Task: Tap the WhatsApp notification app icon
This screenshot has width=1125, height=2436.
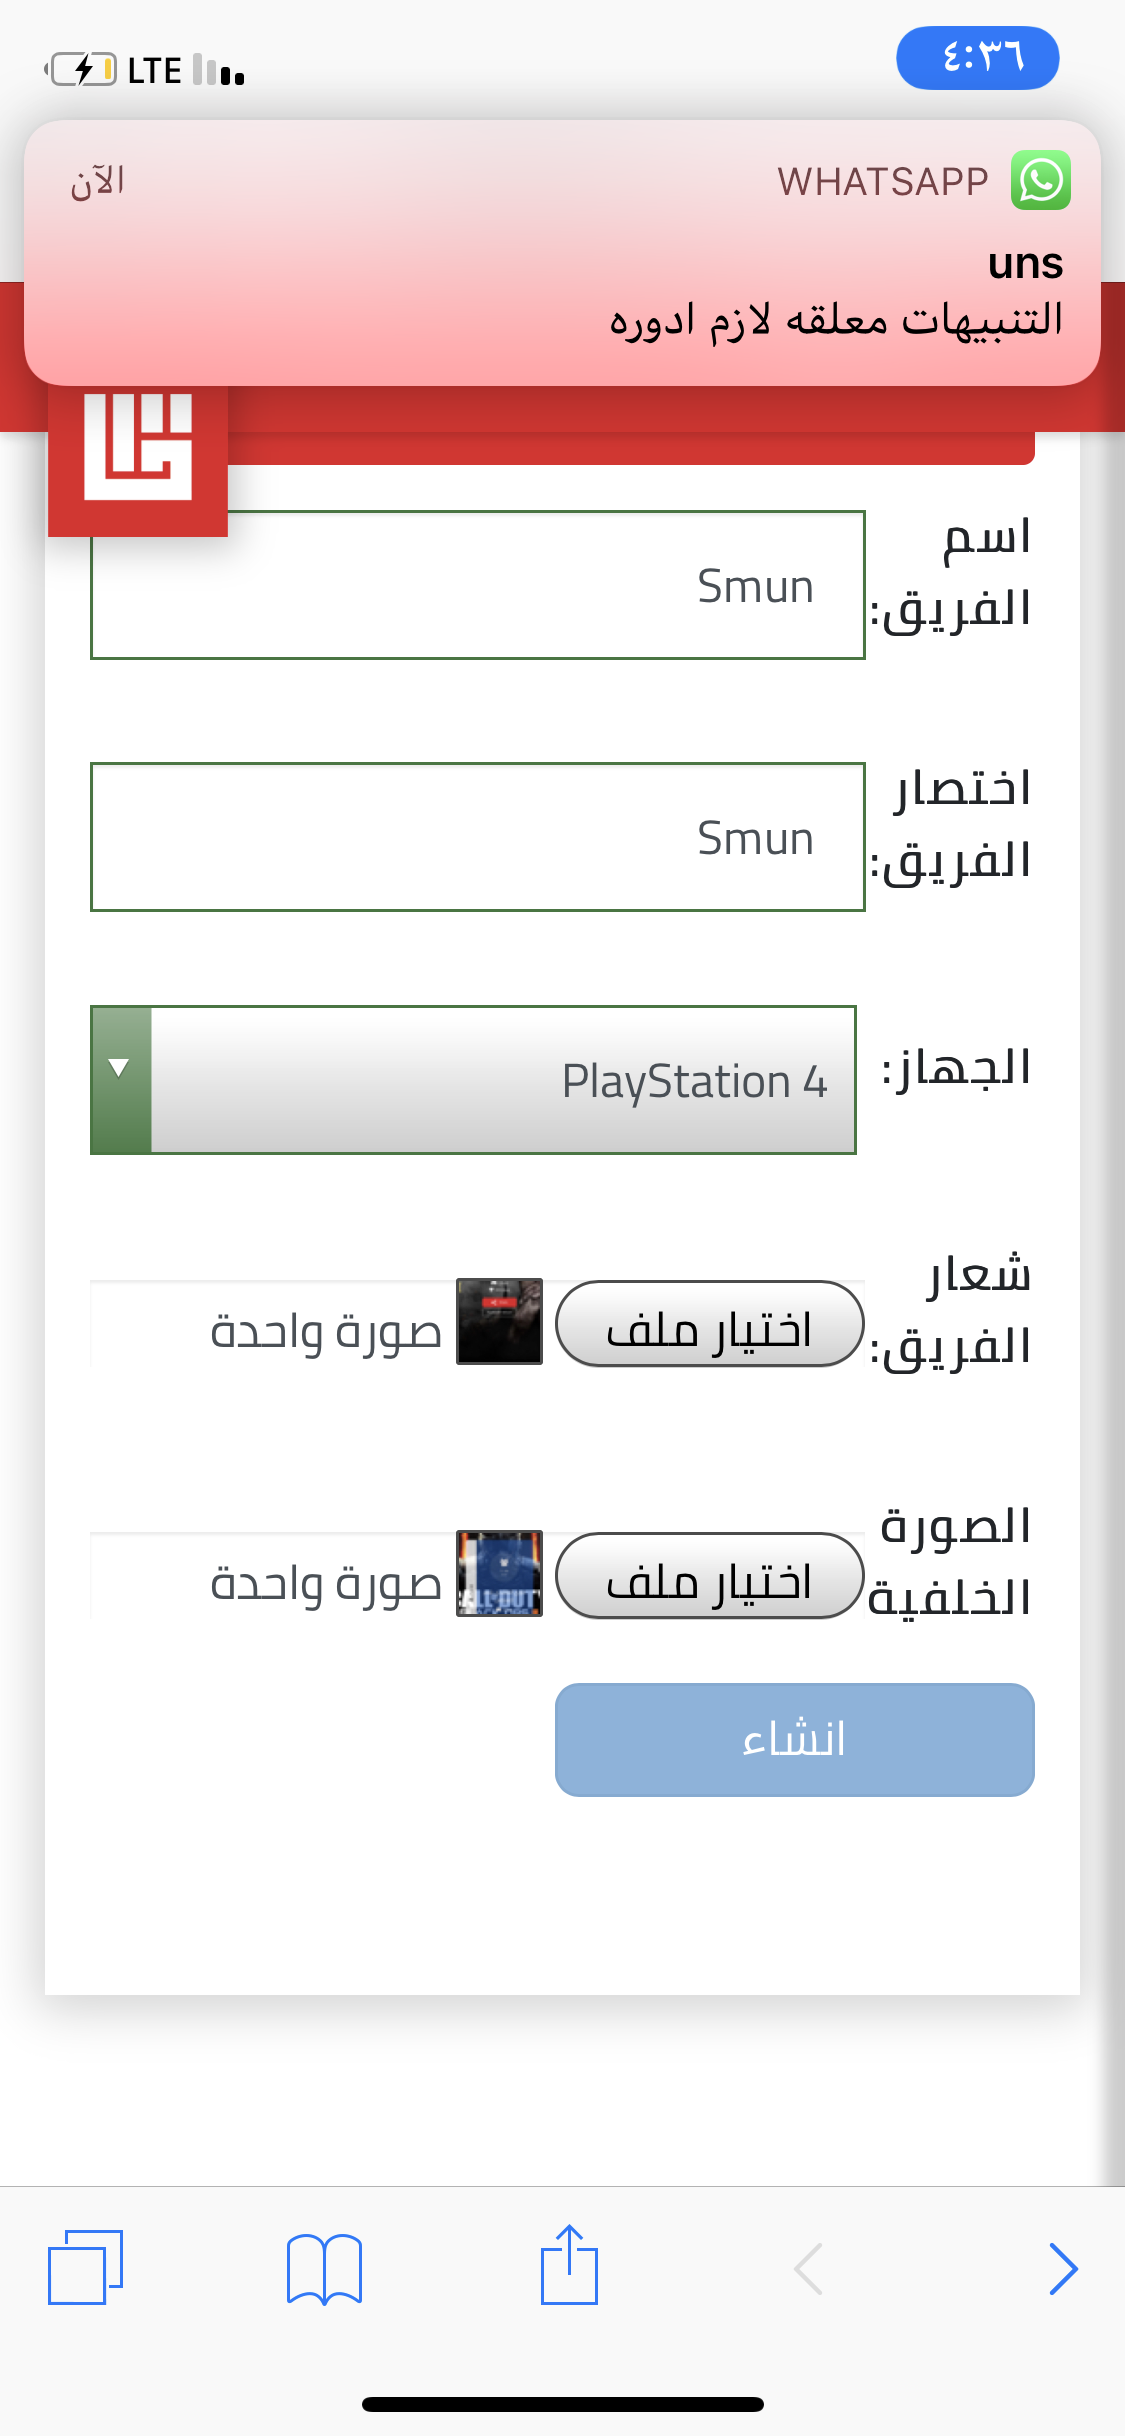Action: pos(1040,180)
